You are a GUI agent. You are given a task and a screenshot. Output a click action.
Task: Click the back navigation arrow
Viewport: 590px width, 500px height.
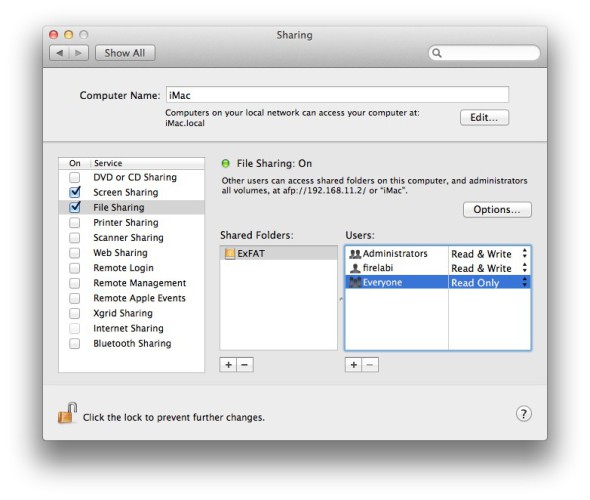[59, 53]
